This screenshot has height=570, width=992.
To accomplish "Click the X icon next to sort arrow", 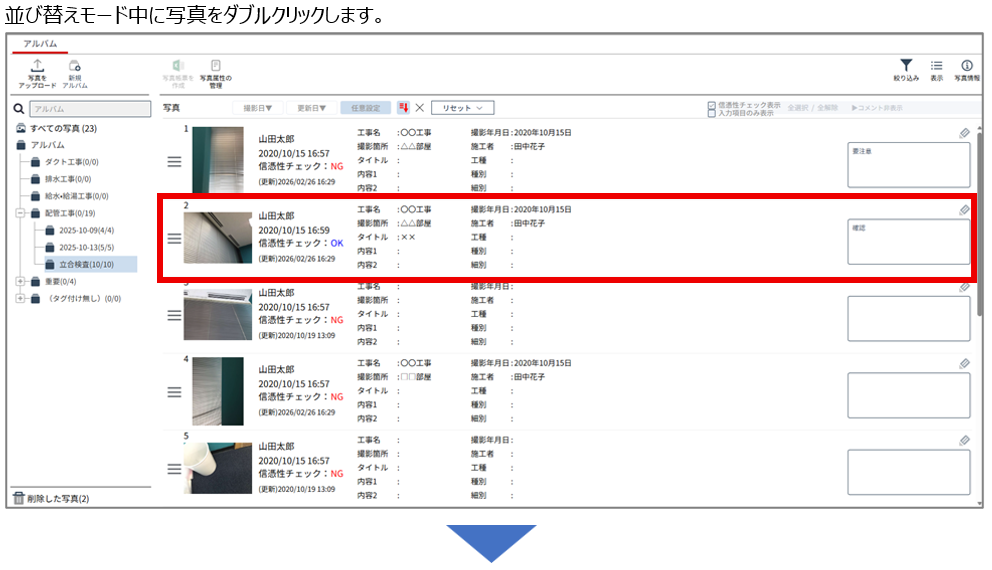I will pos(420,108).
